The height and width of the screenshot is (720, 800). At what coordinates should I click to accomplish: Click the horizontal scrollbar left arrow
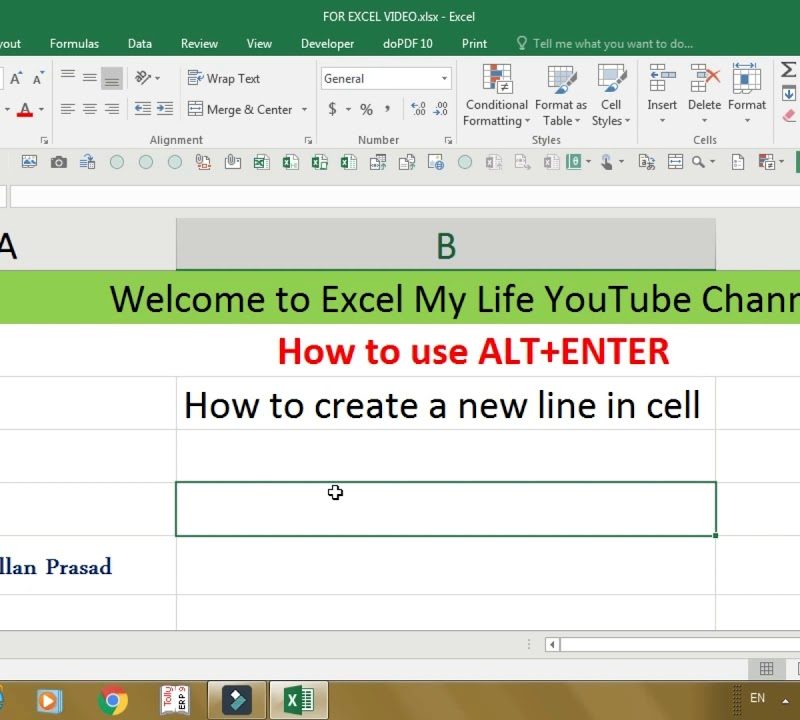point(552,644)
